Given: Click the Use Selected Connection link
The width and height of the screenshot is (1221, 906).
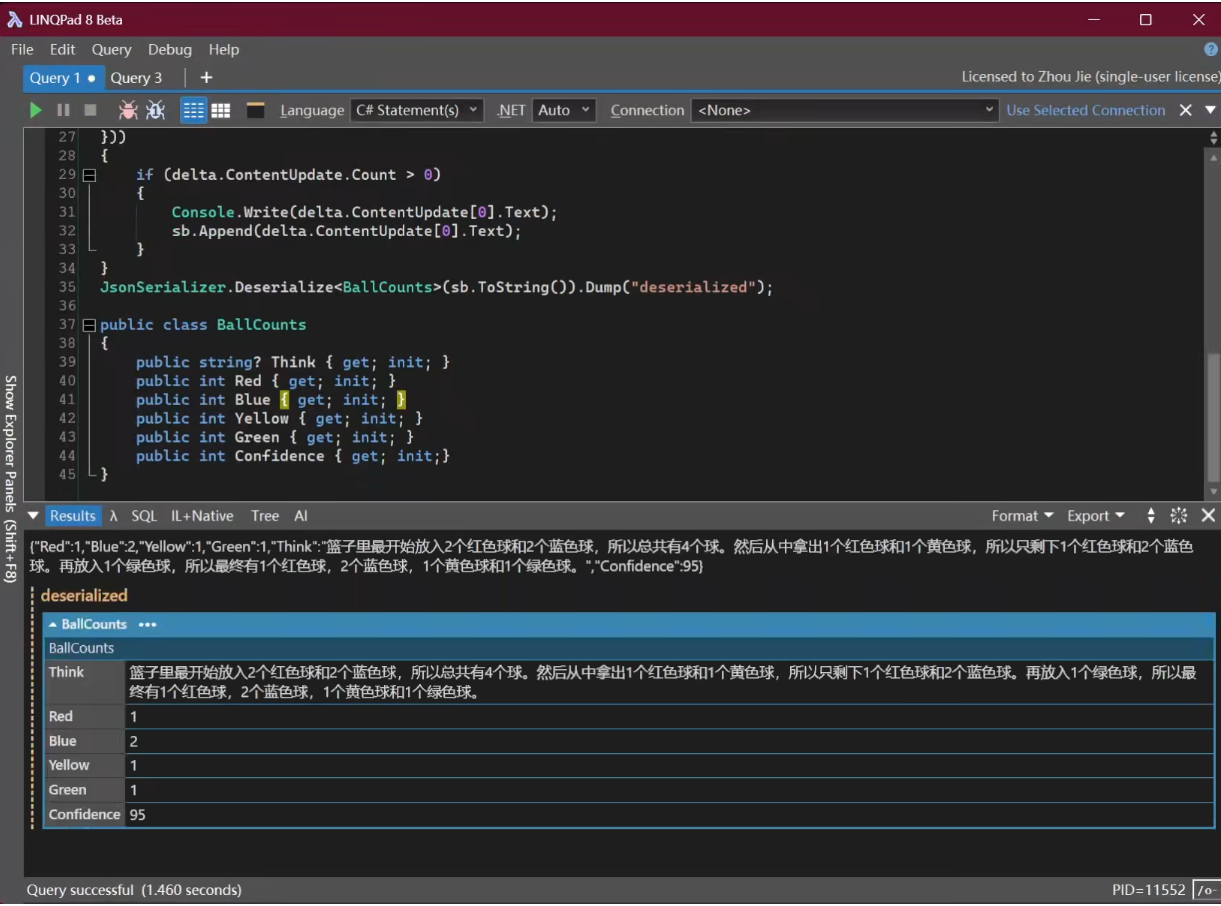Looking at the screenshot, I should (1085, 110).
